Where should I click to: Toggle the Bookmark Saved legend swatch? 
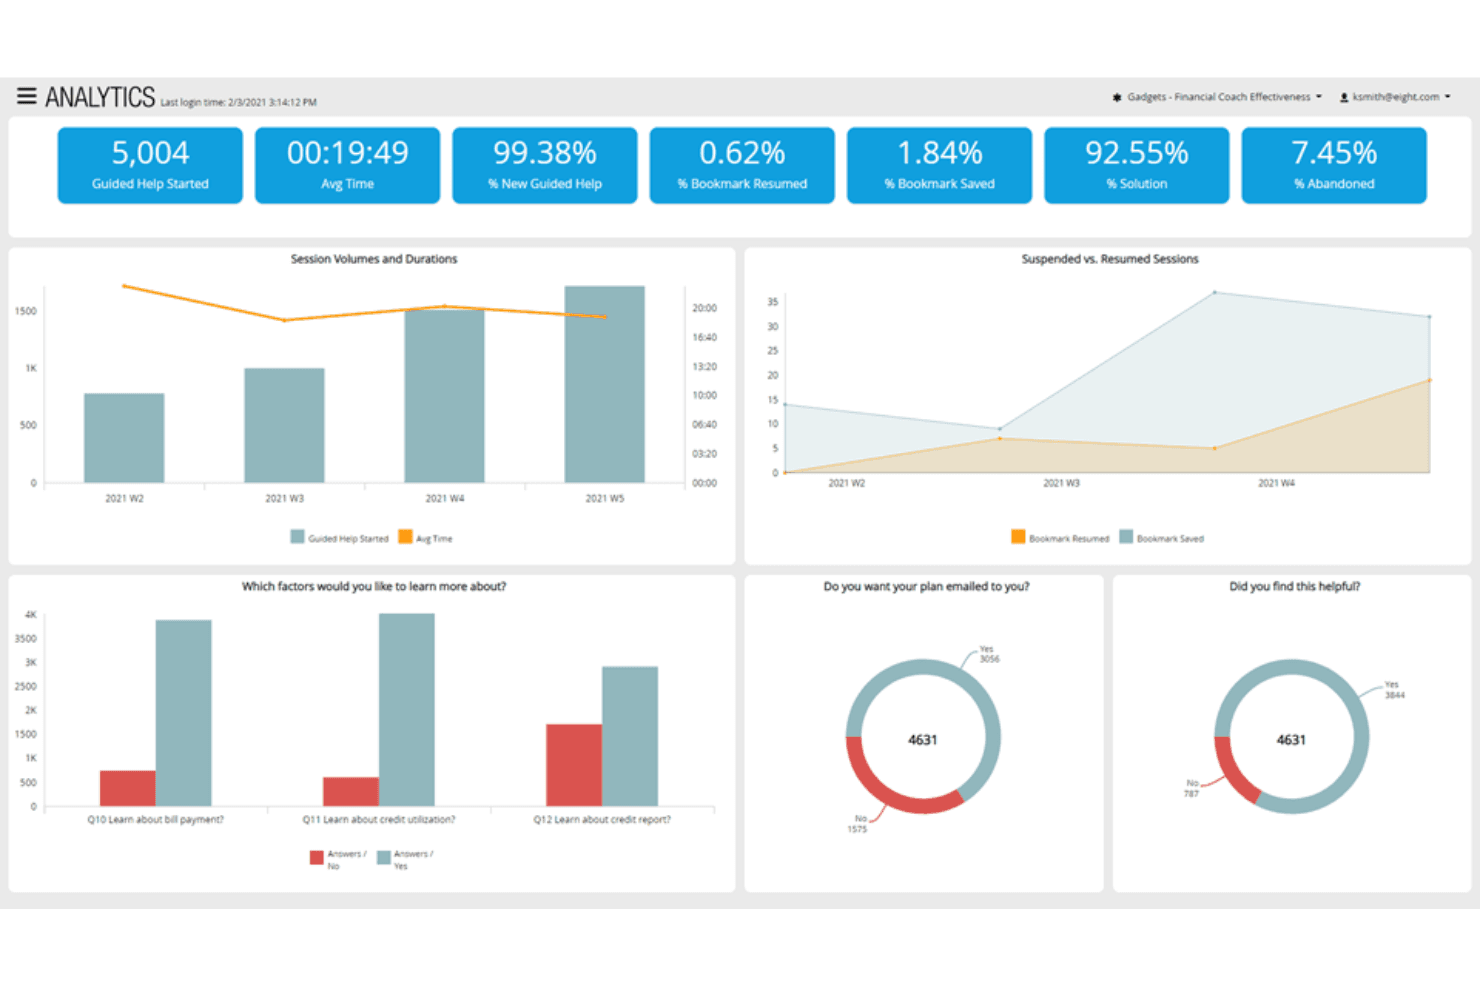(x=1126, y=537)
